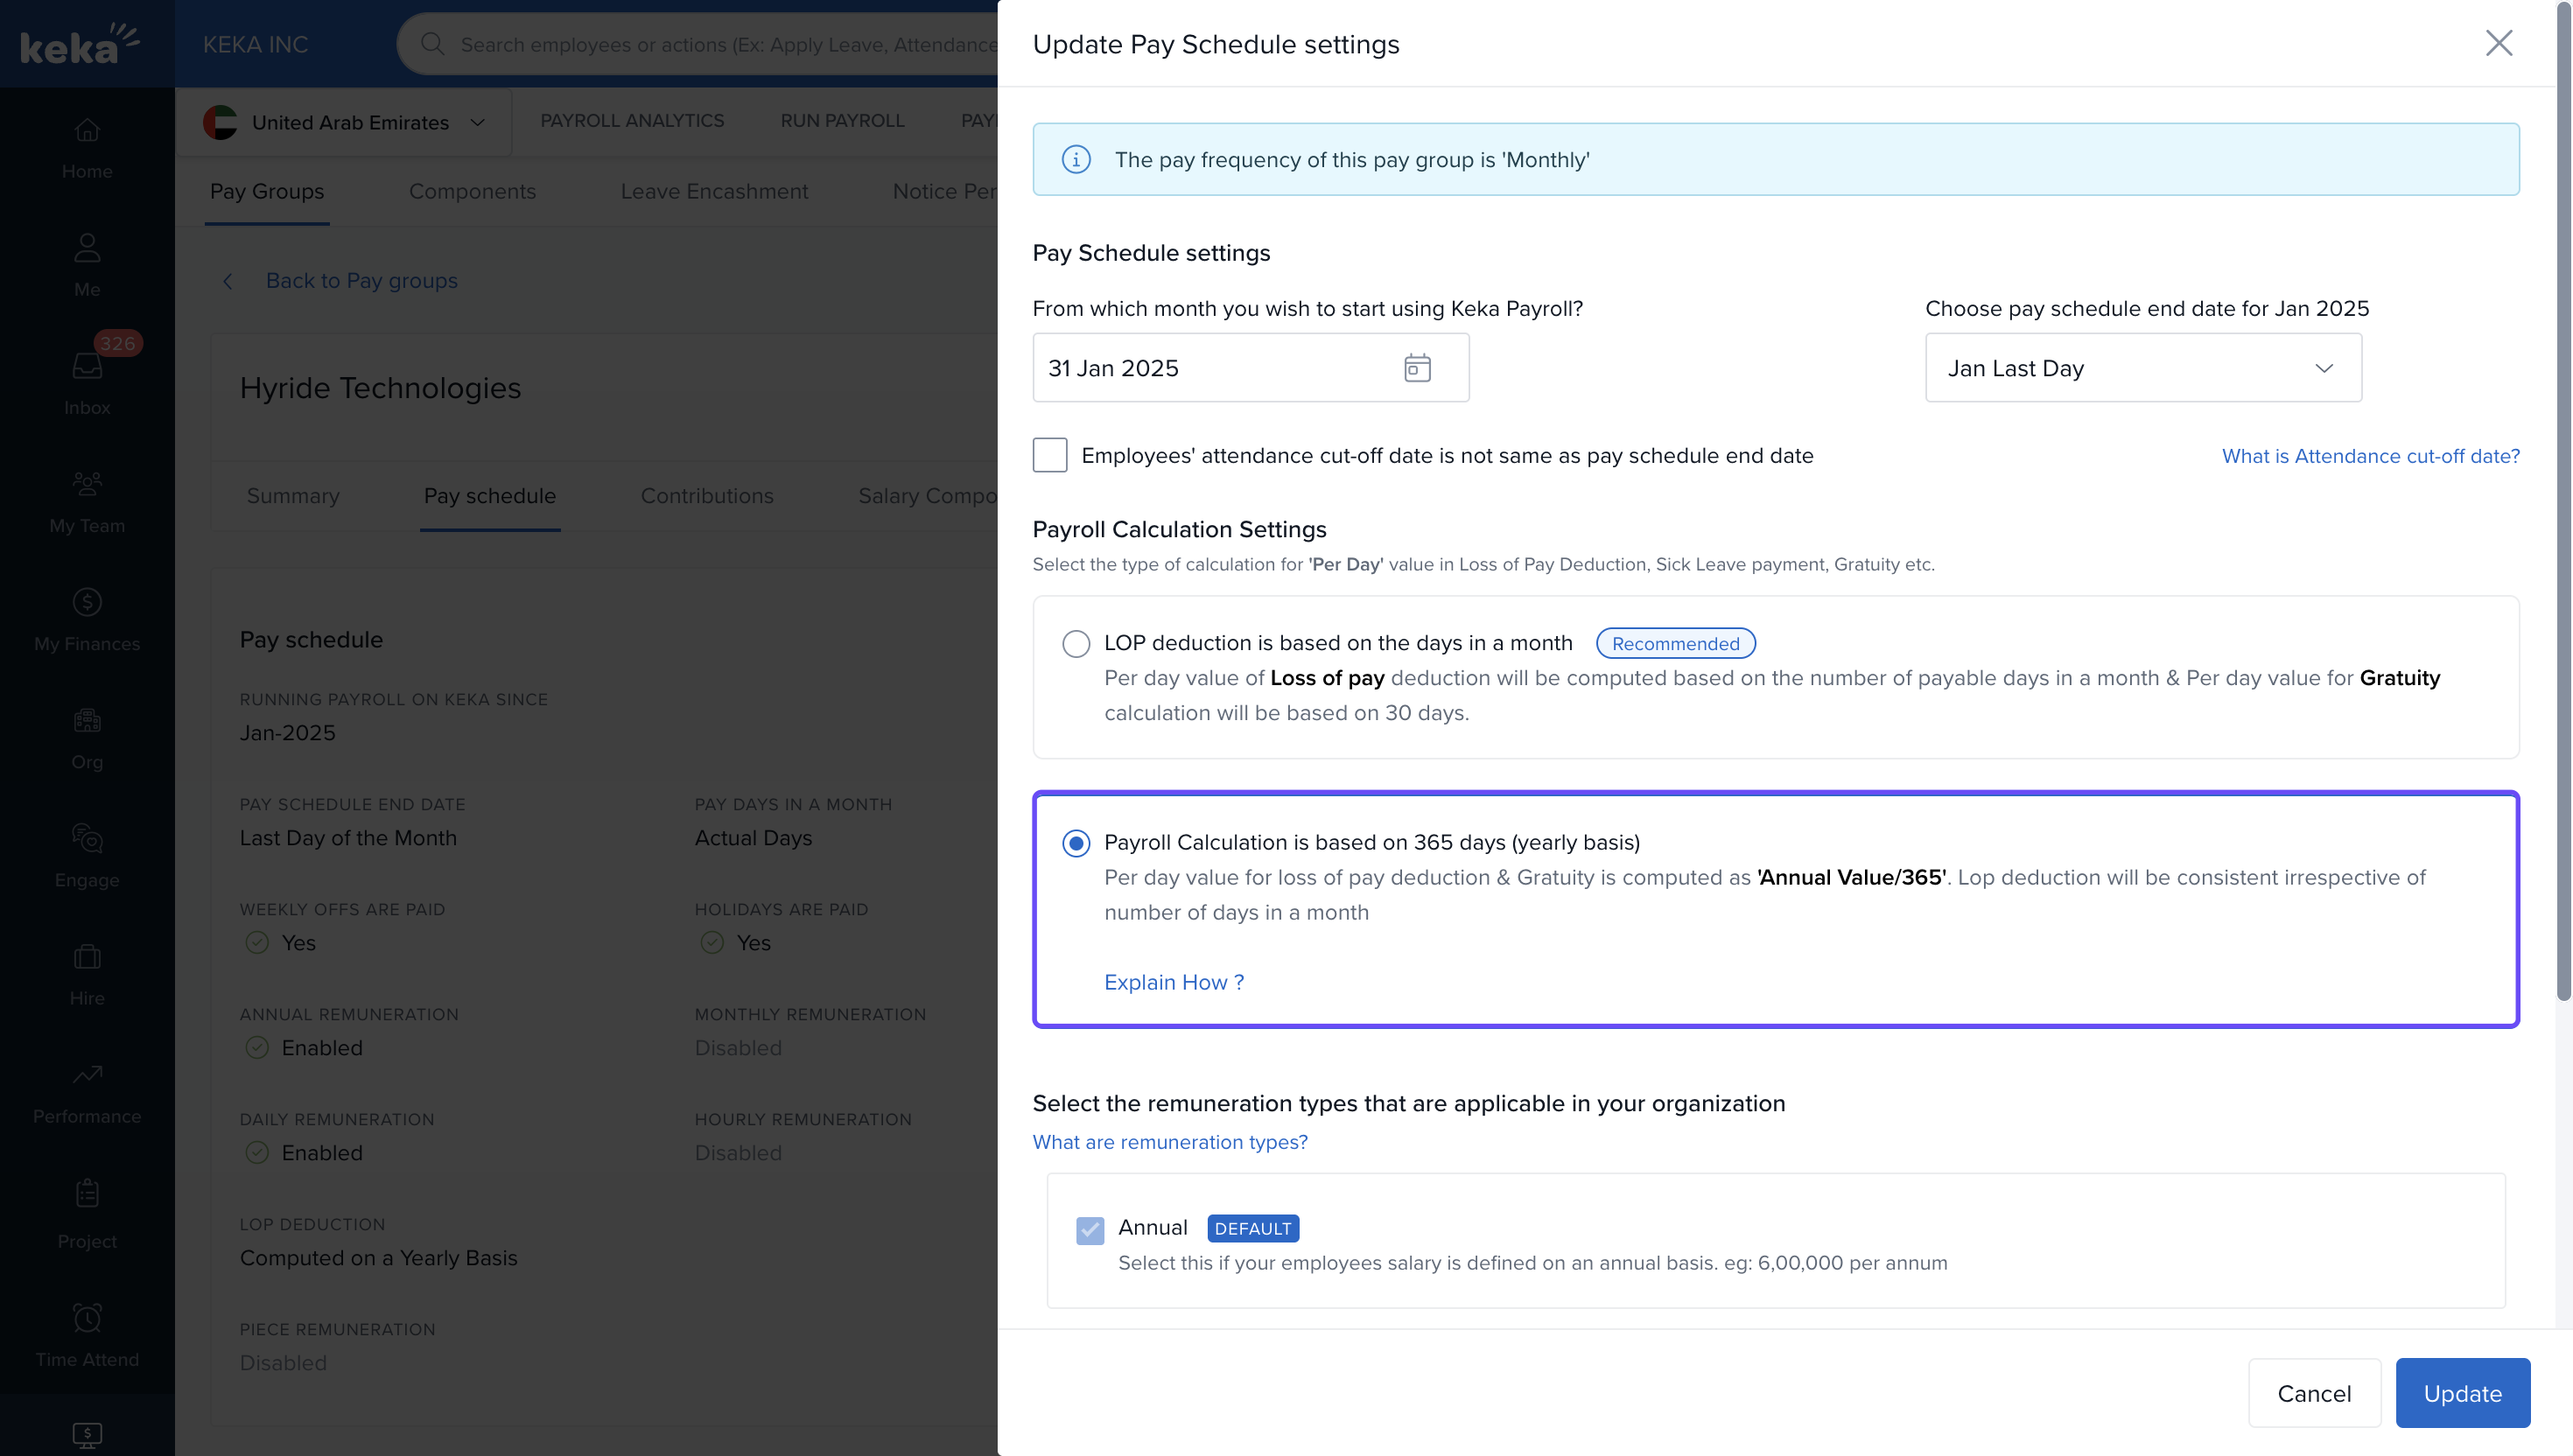The width and height of the screenshot is (2573, 1456).
Task: Open My Finances in sidebar
Action: [87, 603]
